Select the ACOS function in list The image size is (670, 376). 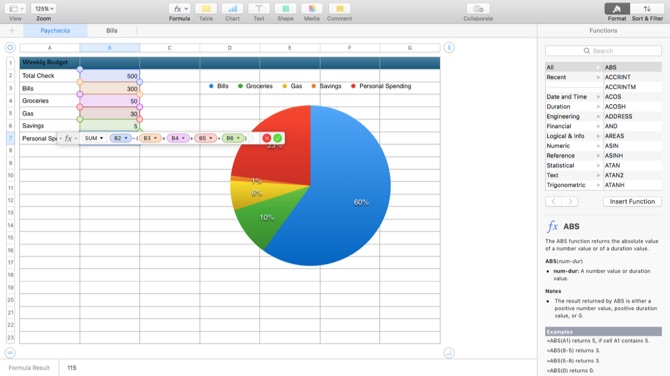tap(632, 97)
